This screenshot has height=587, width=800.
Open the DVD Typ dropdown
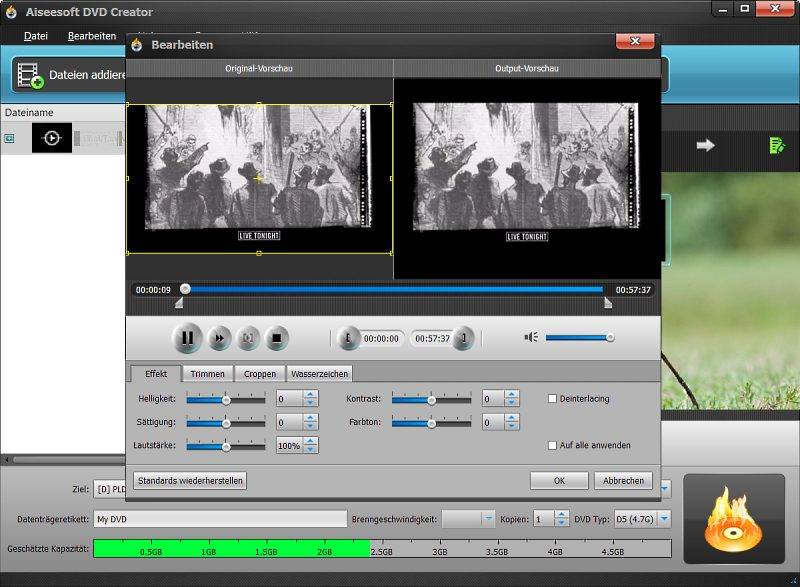tap(664, 519)
